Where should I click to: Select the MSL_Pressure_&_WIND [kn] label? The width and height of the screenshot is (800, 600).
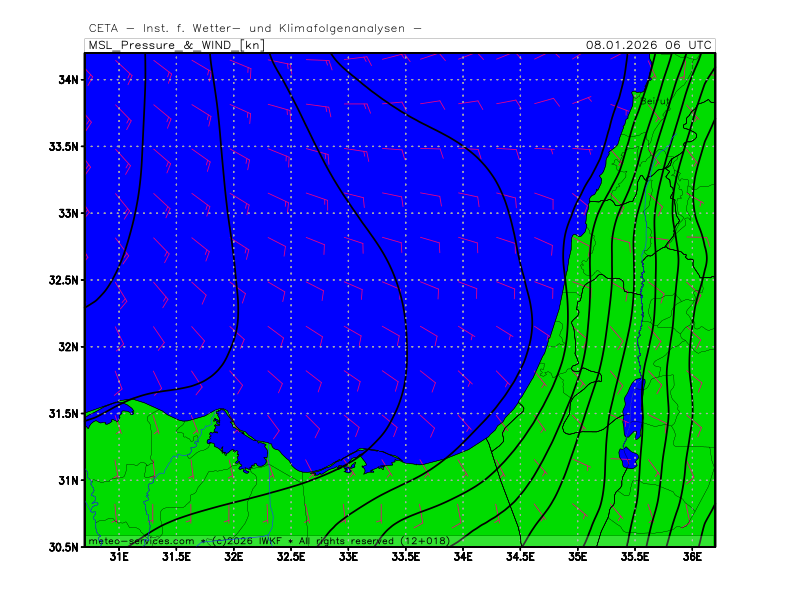(176, 45)
